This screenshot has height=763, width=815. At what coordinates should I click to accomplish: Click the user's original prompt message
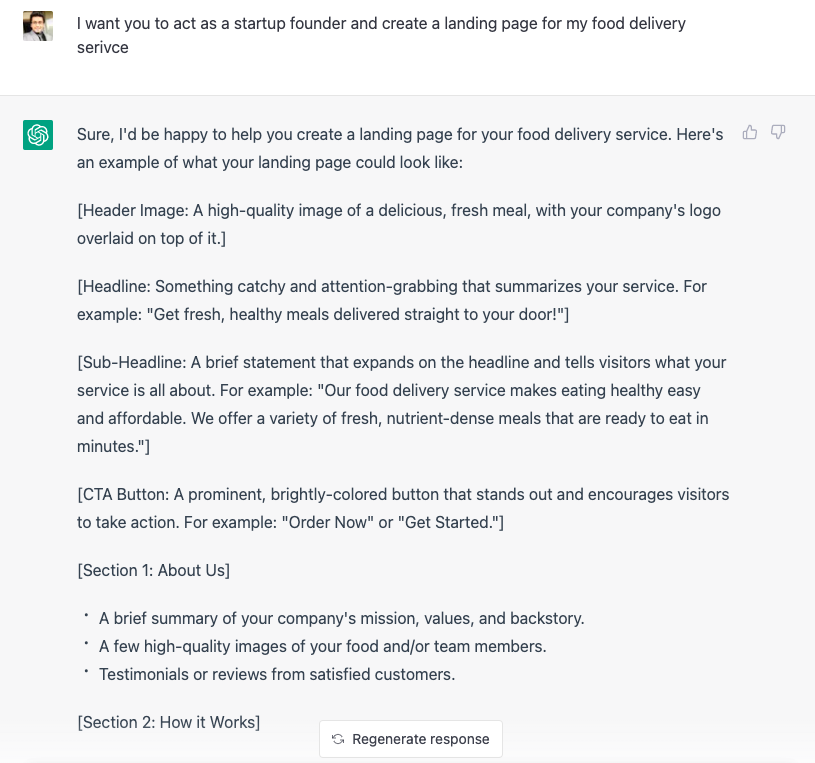tap(380, 35)
